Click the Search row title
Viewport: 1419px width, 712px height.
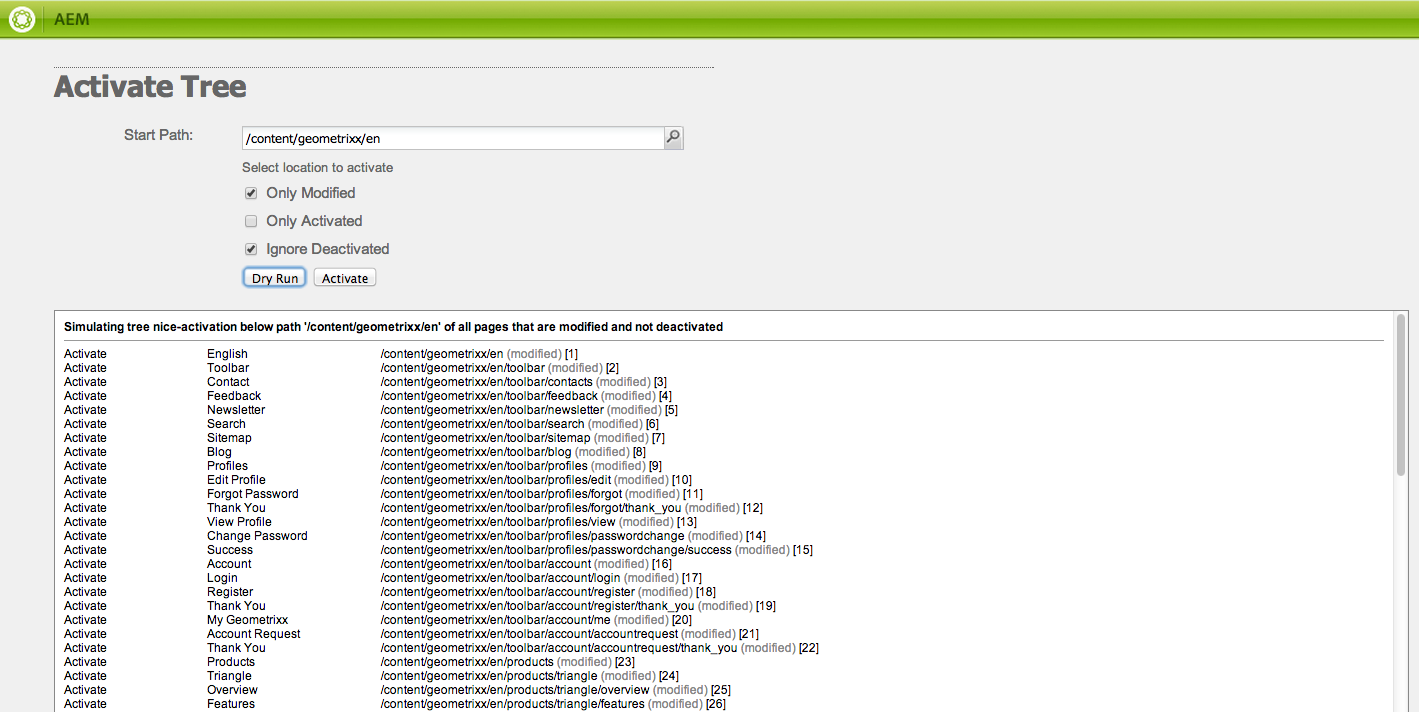[226, 424]
